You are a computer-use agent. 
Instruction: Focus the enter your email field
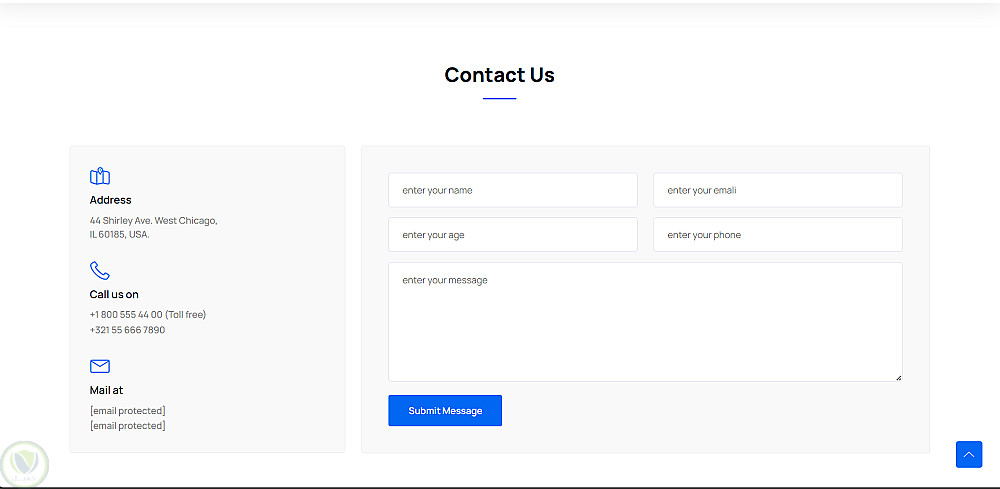click(x=777, y=190)
